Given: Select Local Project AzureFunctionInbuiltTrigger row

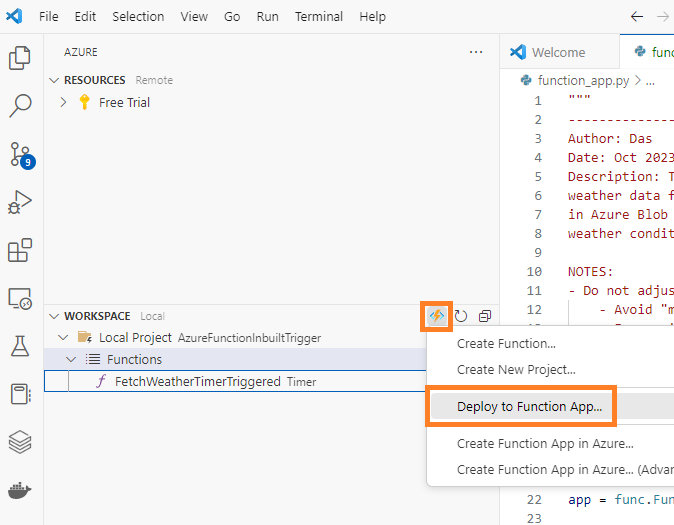Looking at the screenshot, I should pyautogui.click(x=235, y=338).
